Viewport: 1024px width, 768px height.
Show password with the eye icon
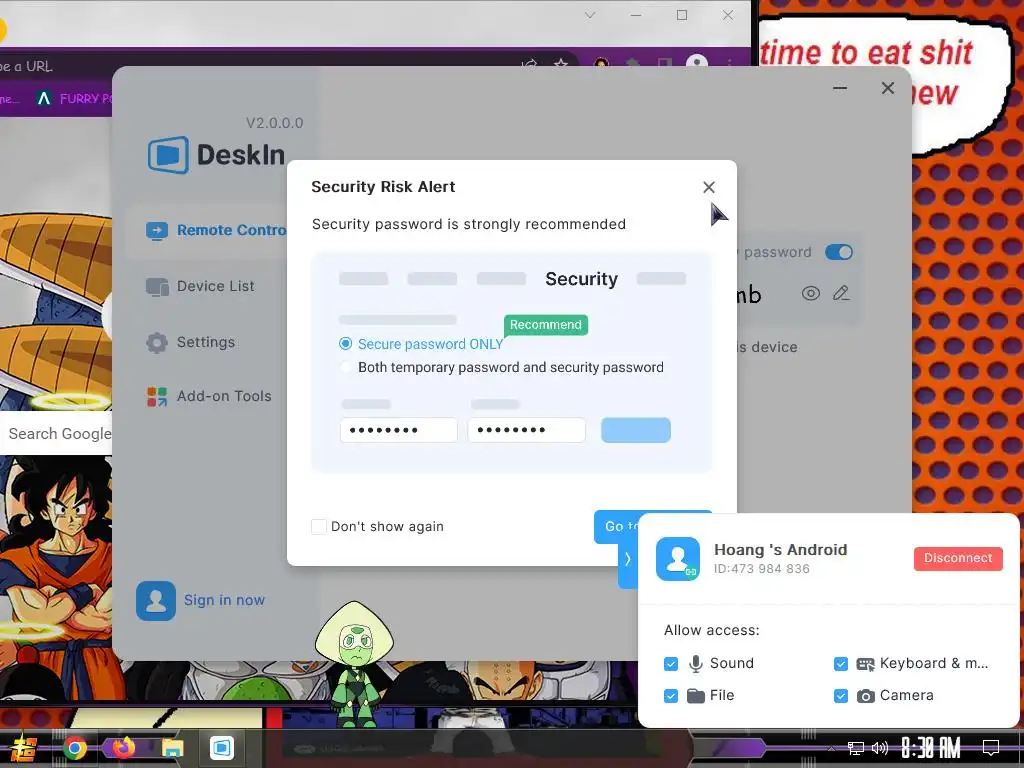click(x=810, y=293)
